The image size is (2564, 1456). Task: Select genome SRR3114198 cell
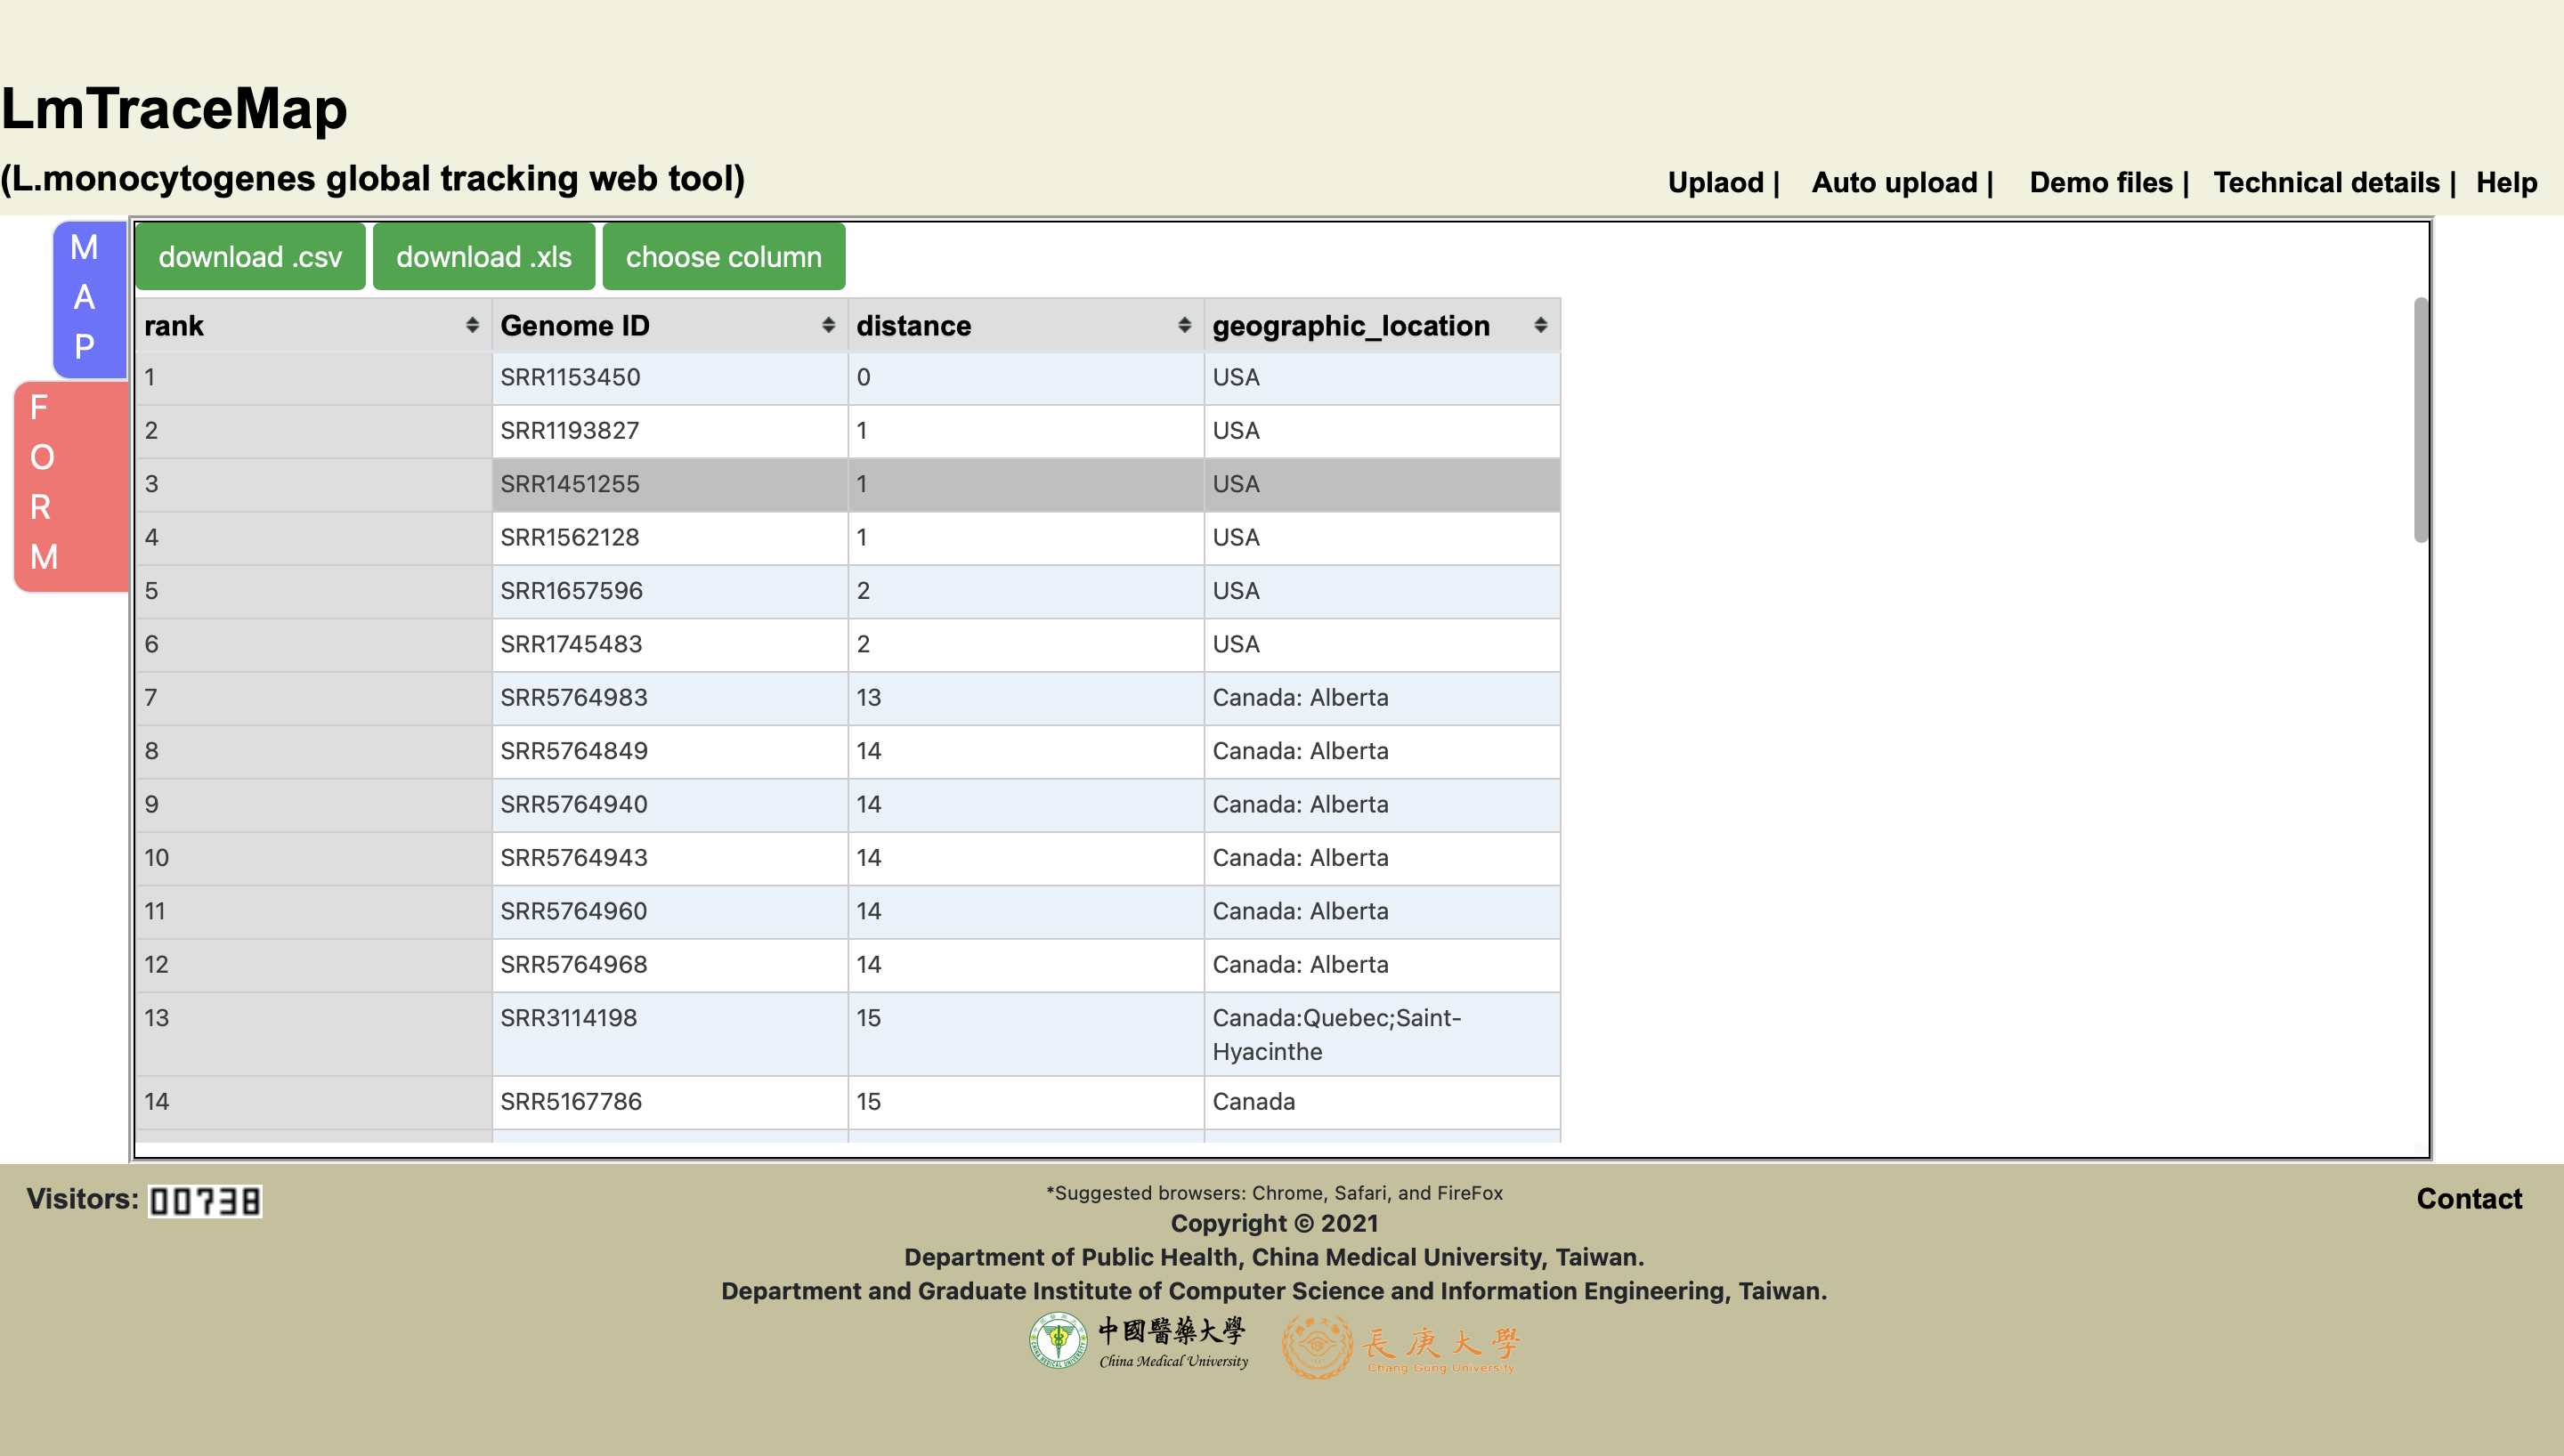coord(669,1034)
